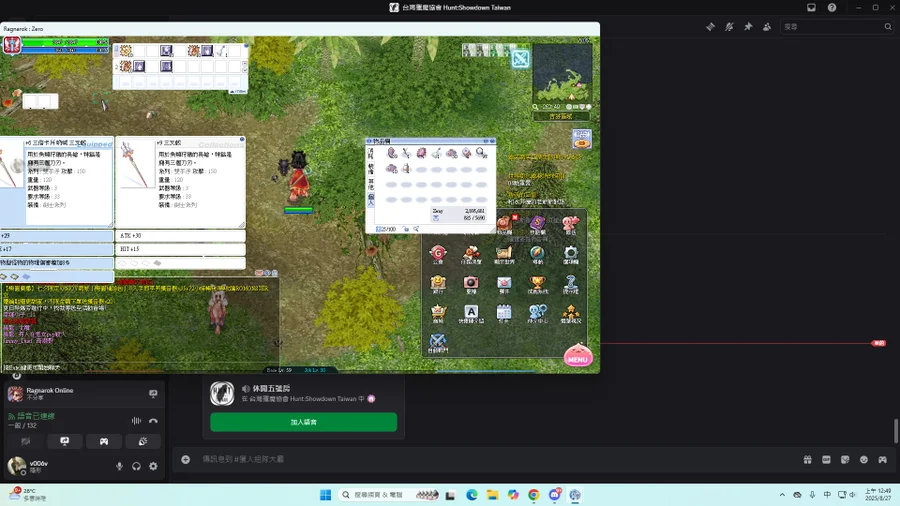This screenshot has width=900, height=506.
Task: Open Google Chrome from taskbar
Action: (534, 495)
